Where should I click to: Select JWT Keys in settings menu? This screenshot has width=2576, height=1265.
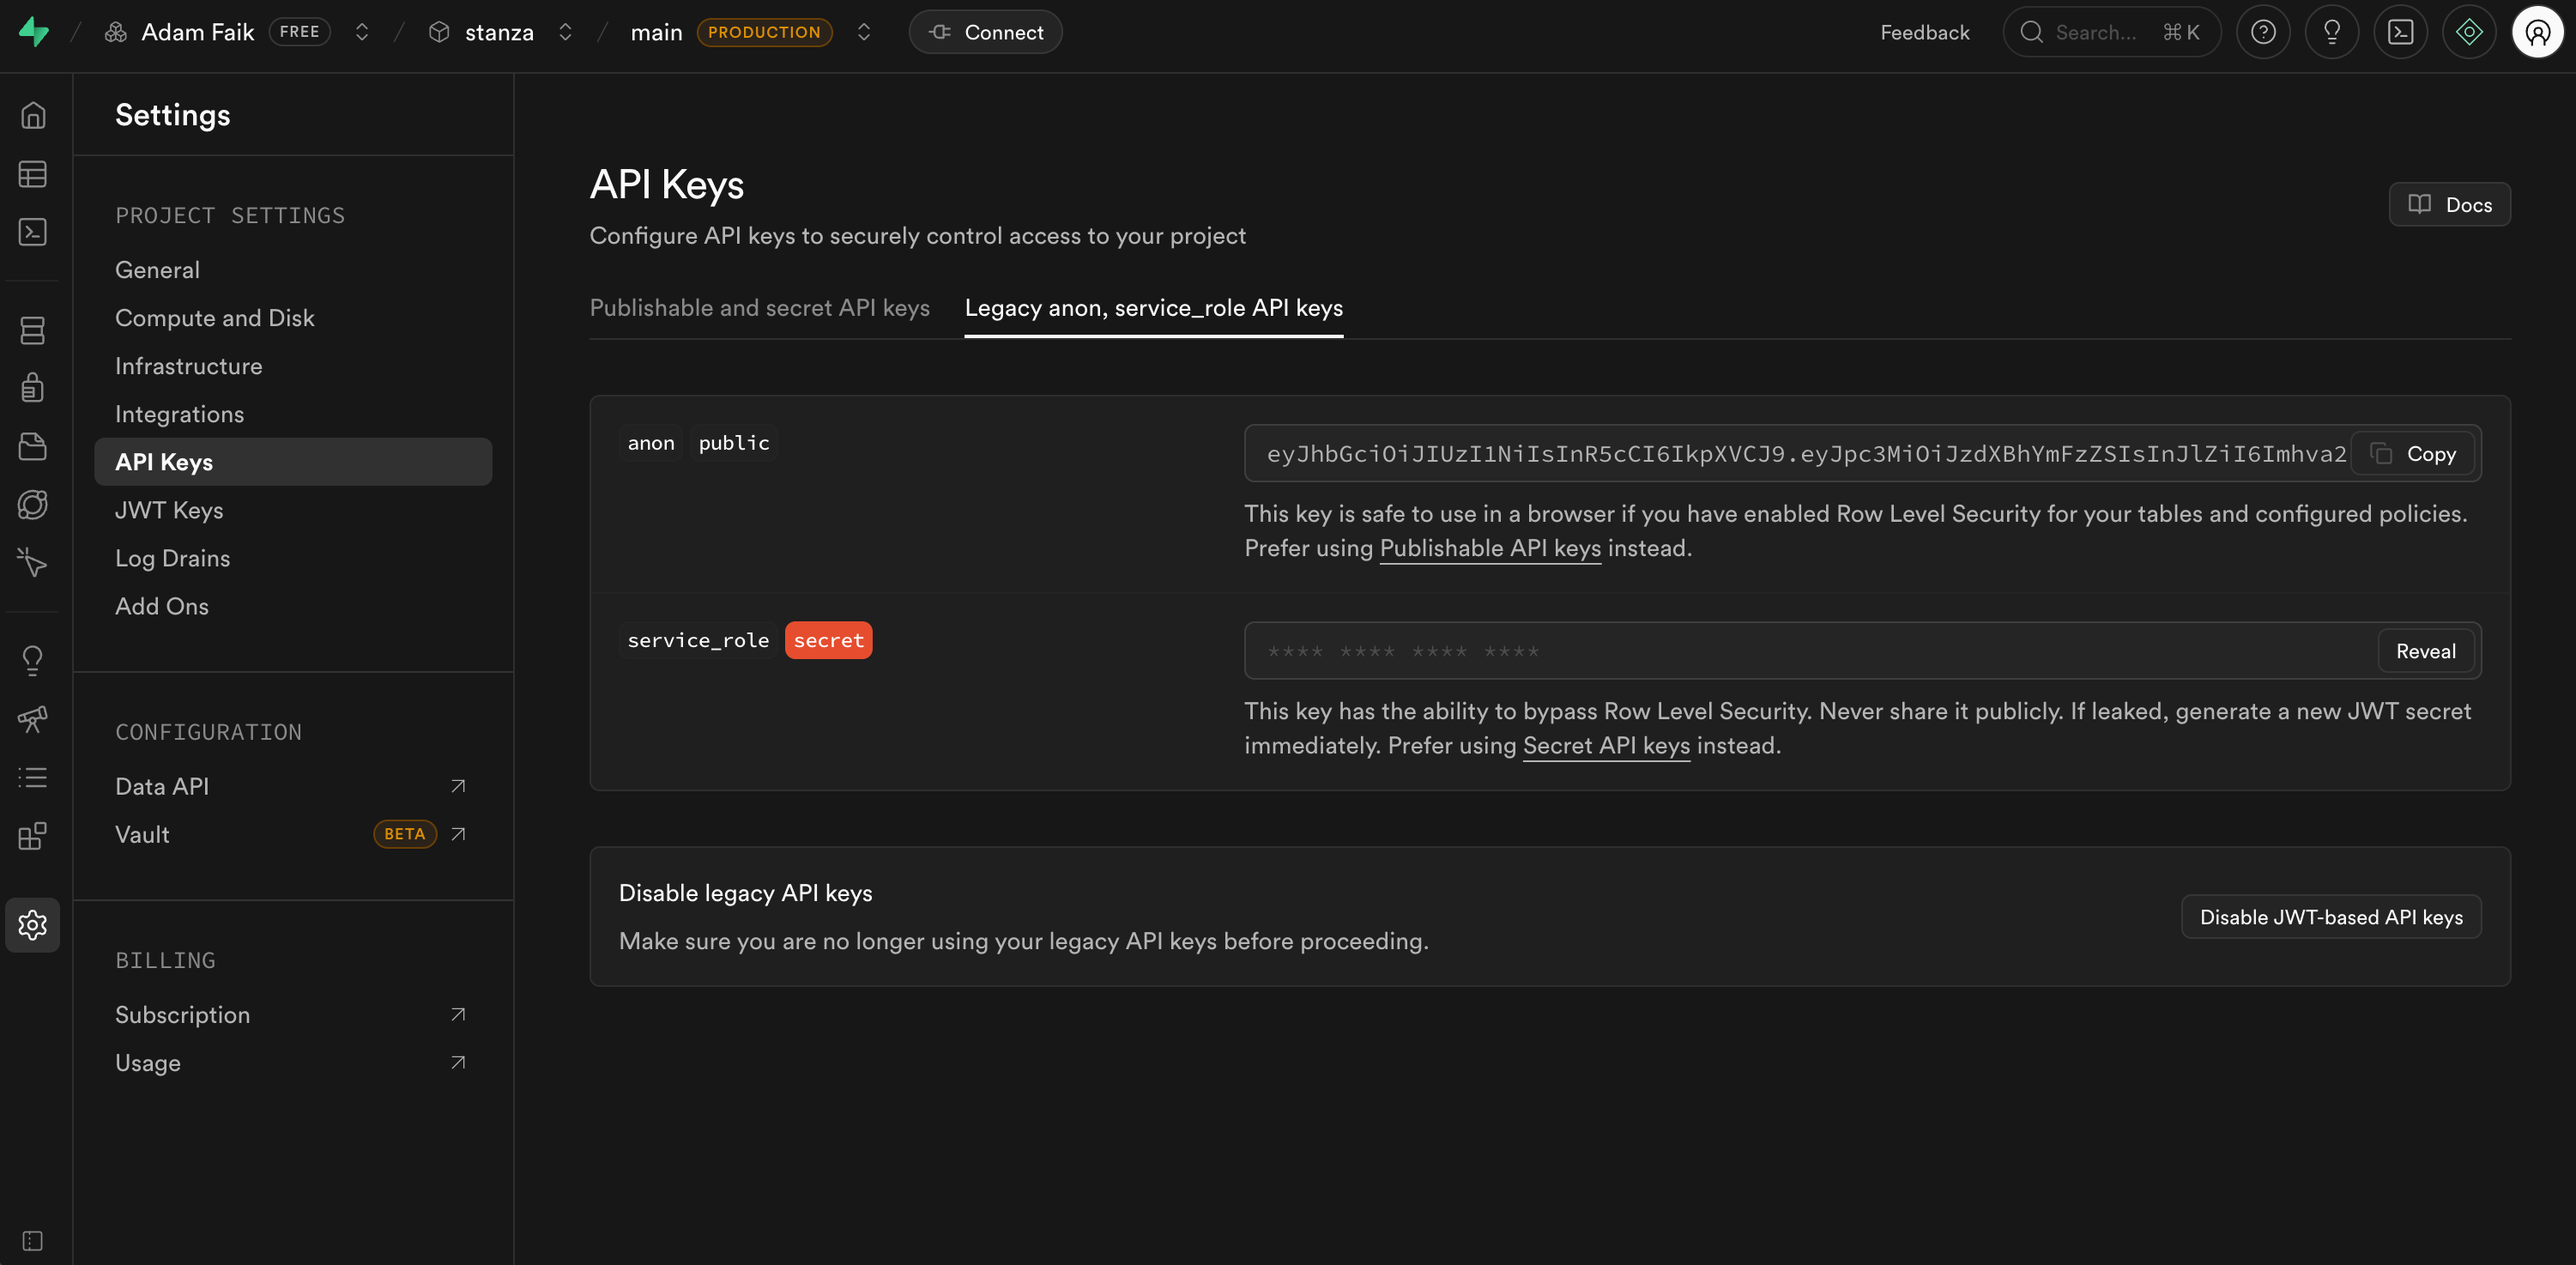pos(169,510)
